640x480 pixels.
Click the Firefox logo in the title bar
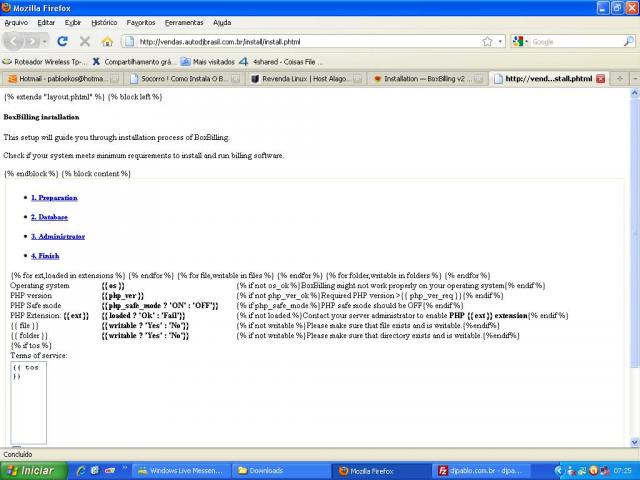pos(6,7)
